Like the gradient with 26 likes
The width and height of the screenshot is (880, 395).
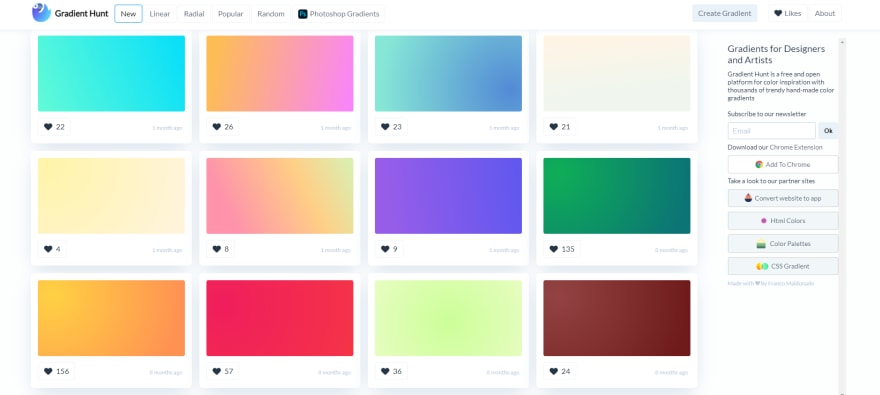point(223,127)
